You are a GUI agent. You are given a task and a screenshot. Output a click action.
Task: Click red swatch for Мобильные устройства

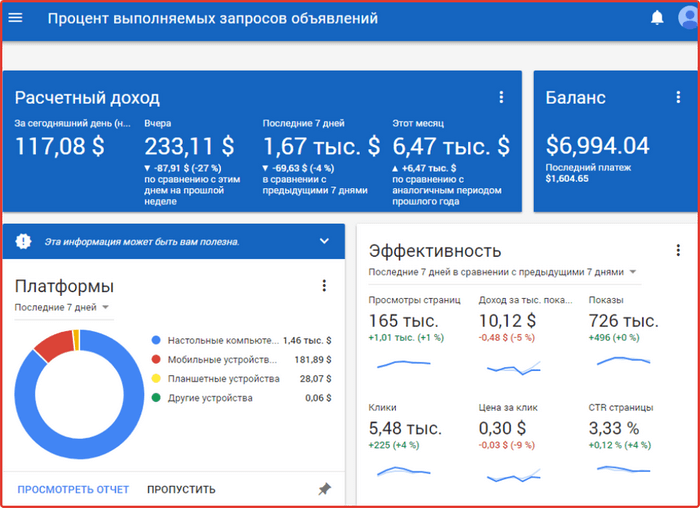pyautogui.click(x=156, y=359)
